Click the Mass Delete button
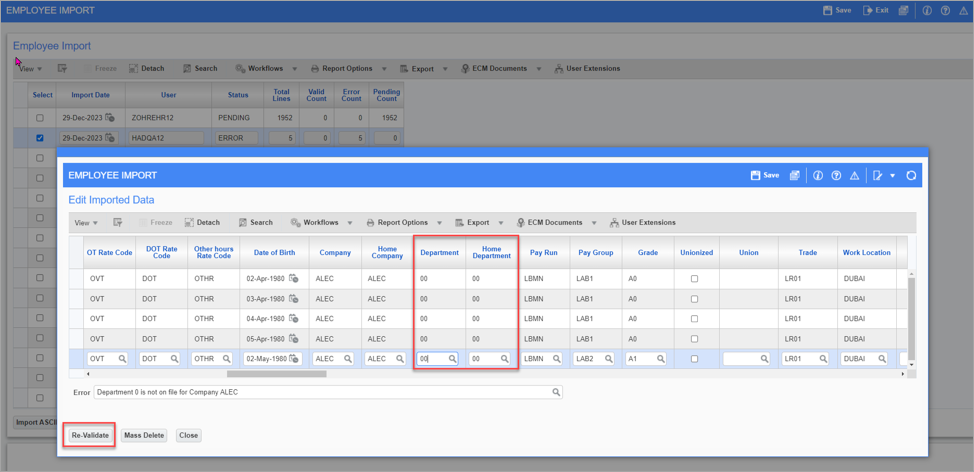The height and width of the screenshot is (472, 974). [143, 435]
